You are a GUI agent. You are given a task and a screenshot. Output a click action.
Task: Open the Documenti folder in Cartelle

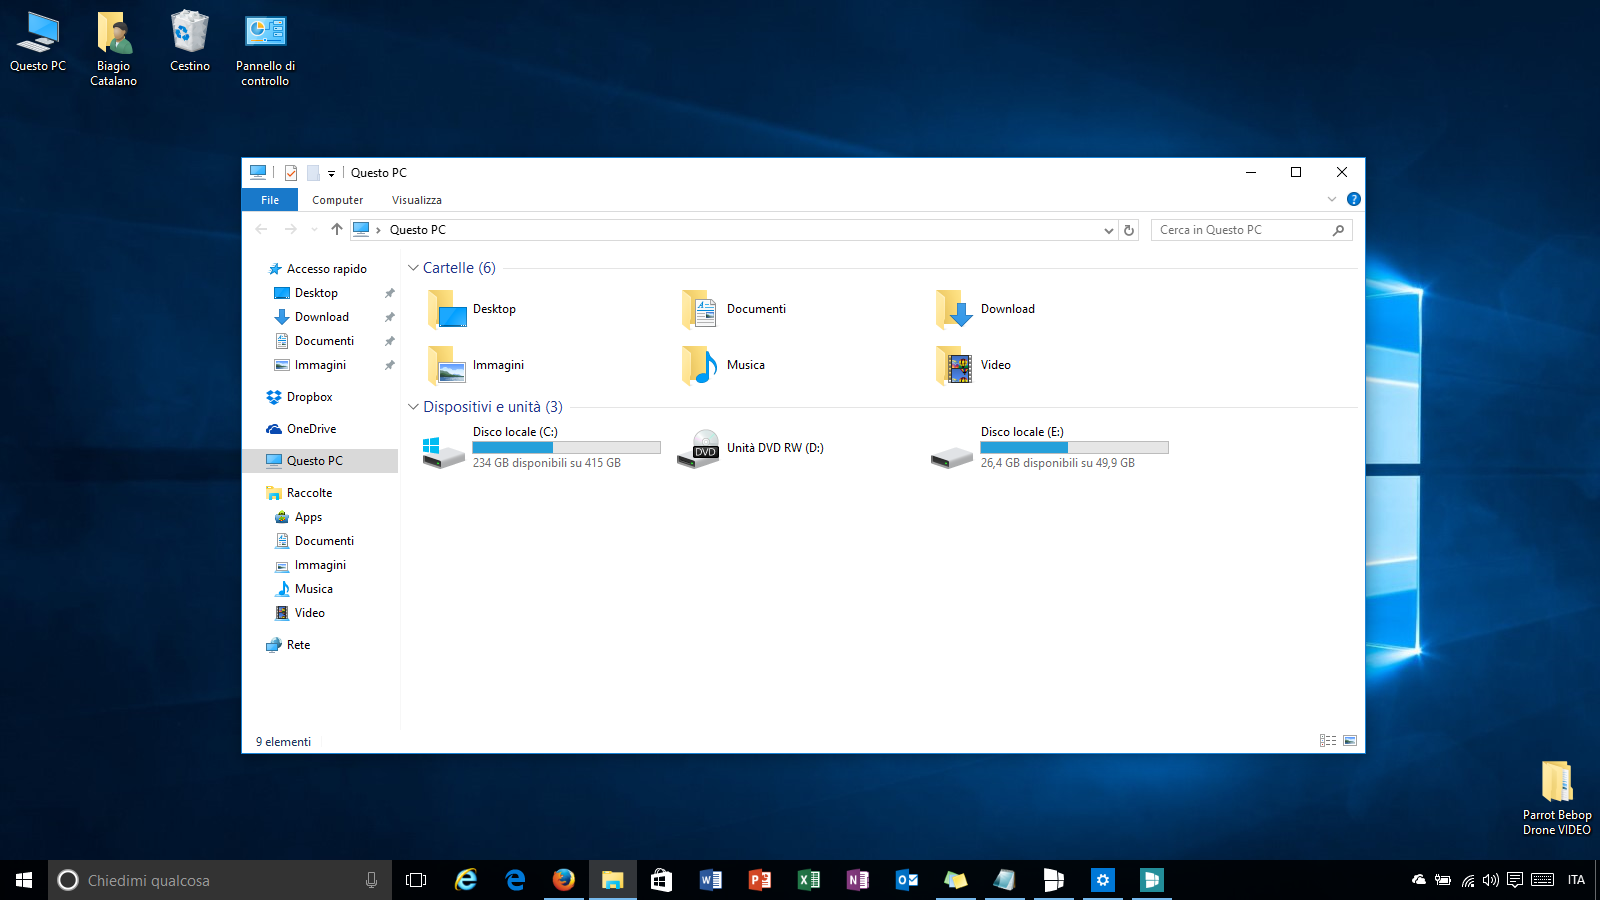[x=735, y=309]
